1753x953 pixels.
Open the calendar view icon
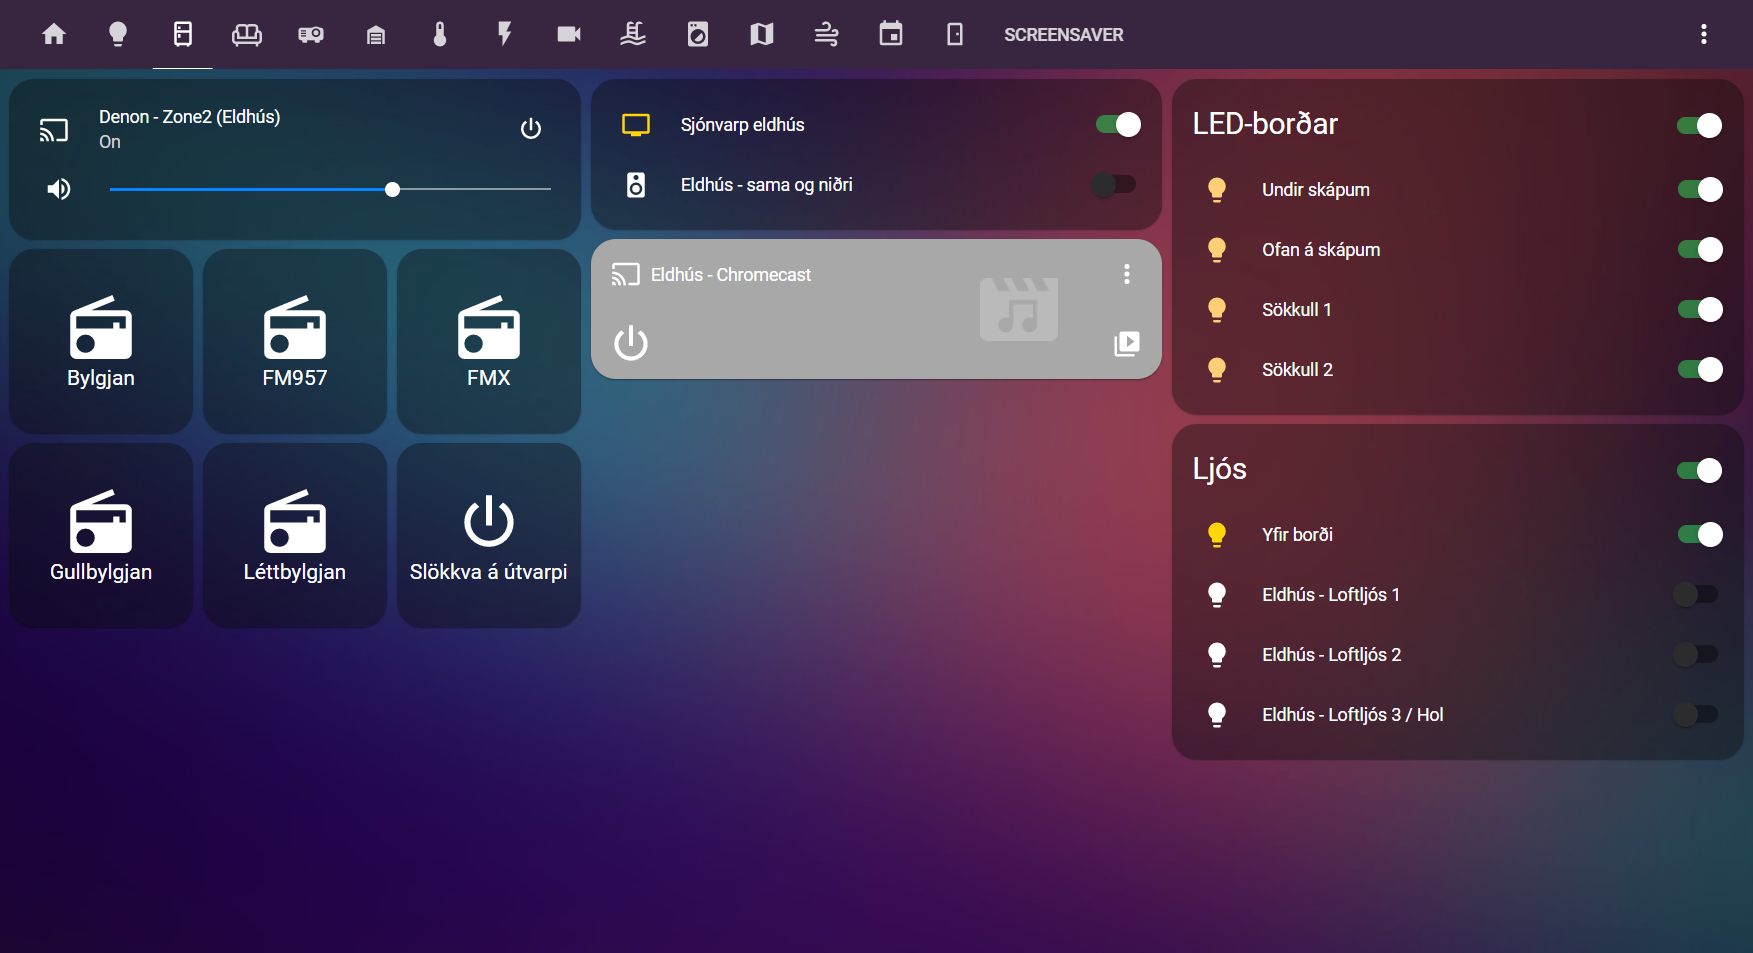point(890,35)
